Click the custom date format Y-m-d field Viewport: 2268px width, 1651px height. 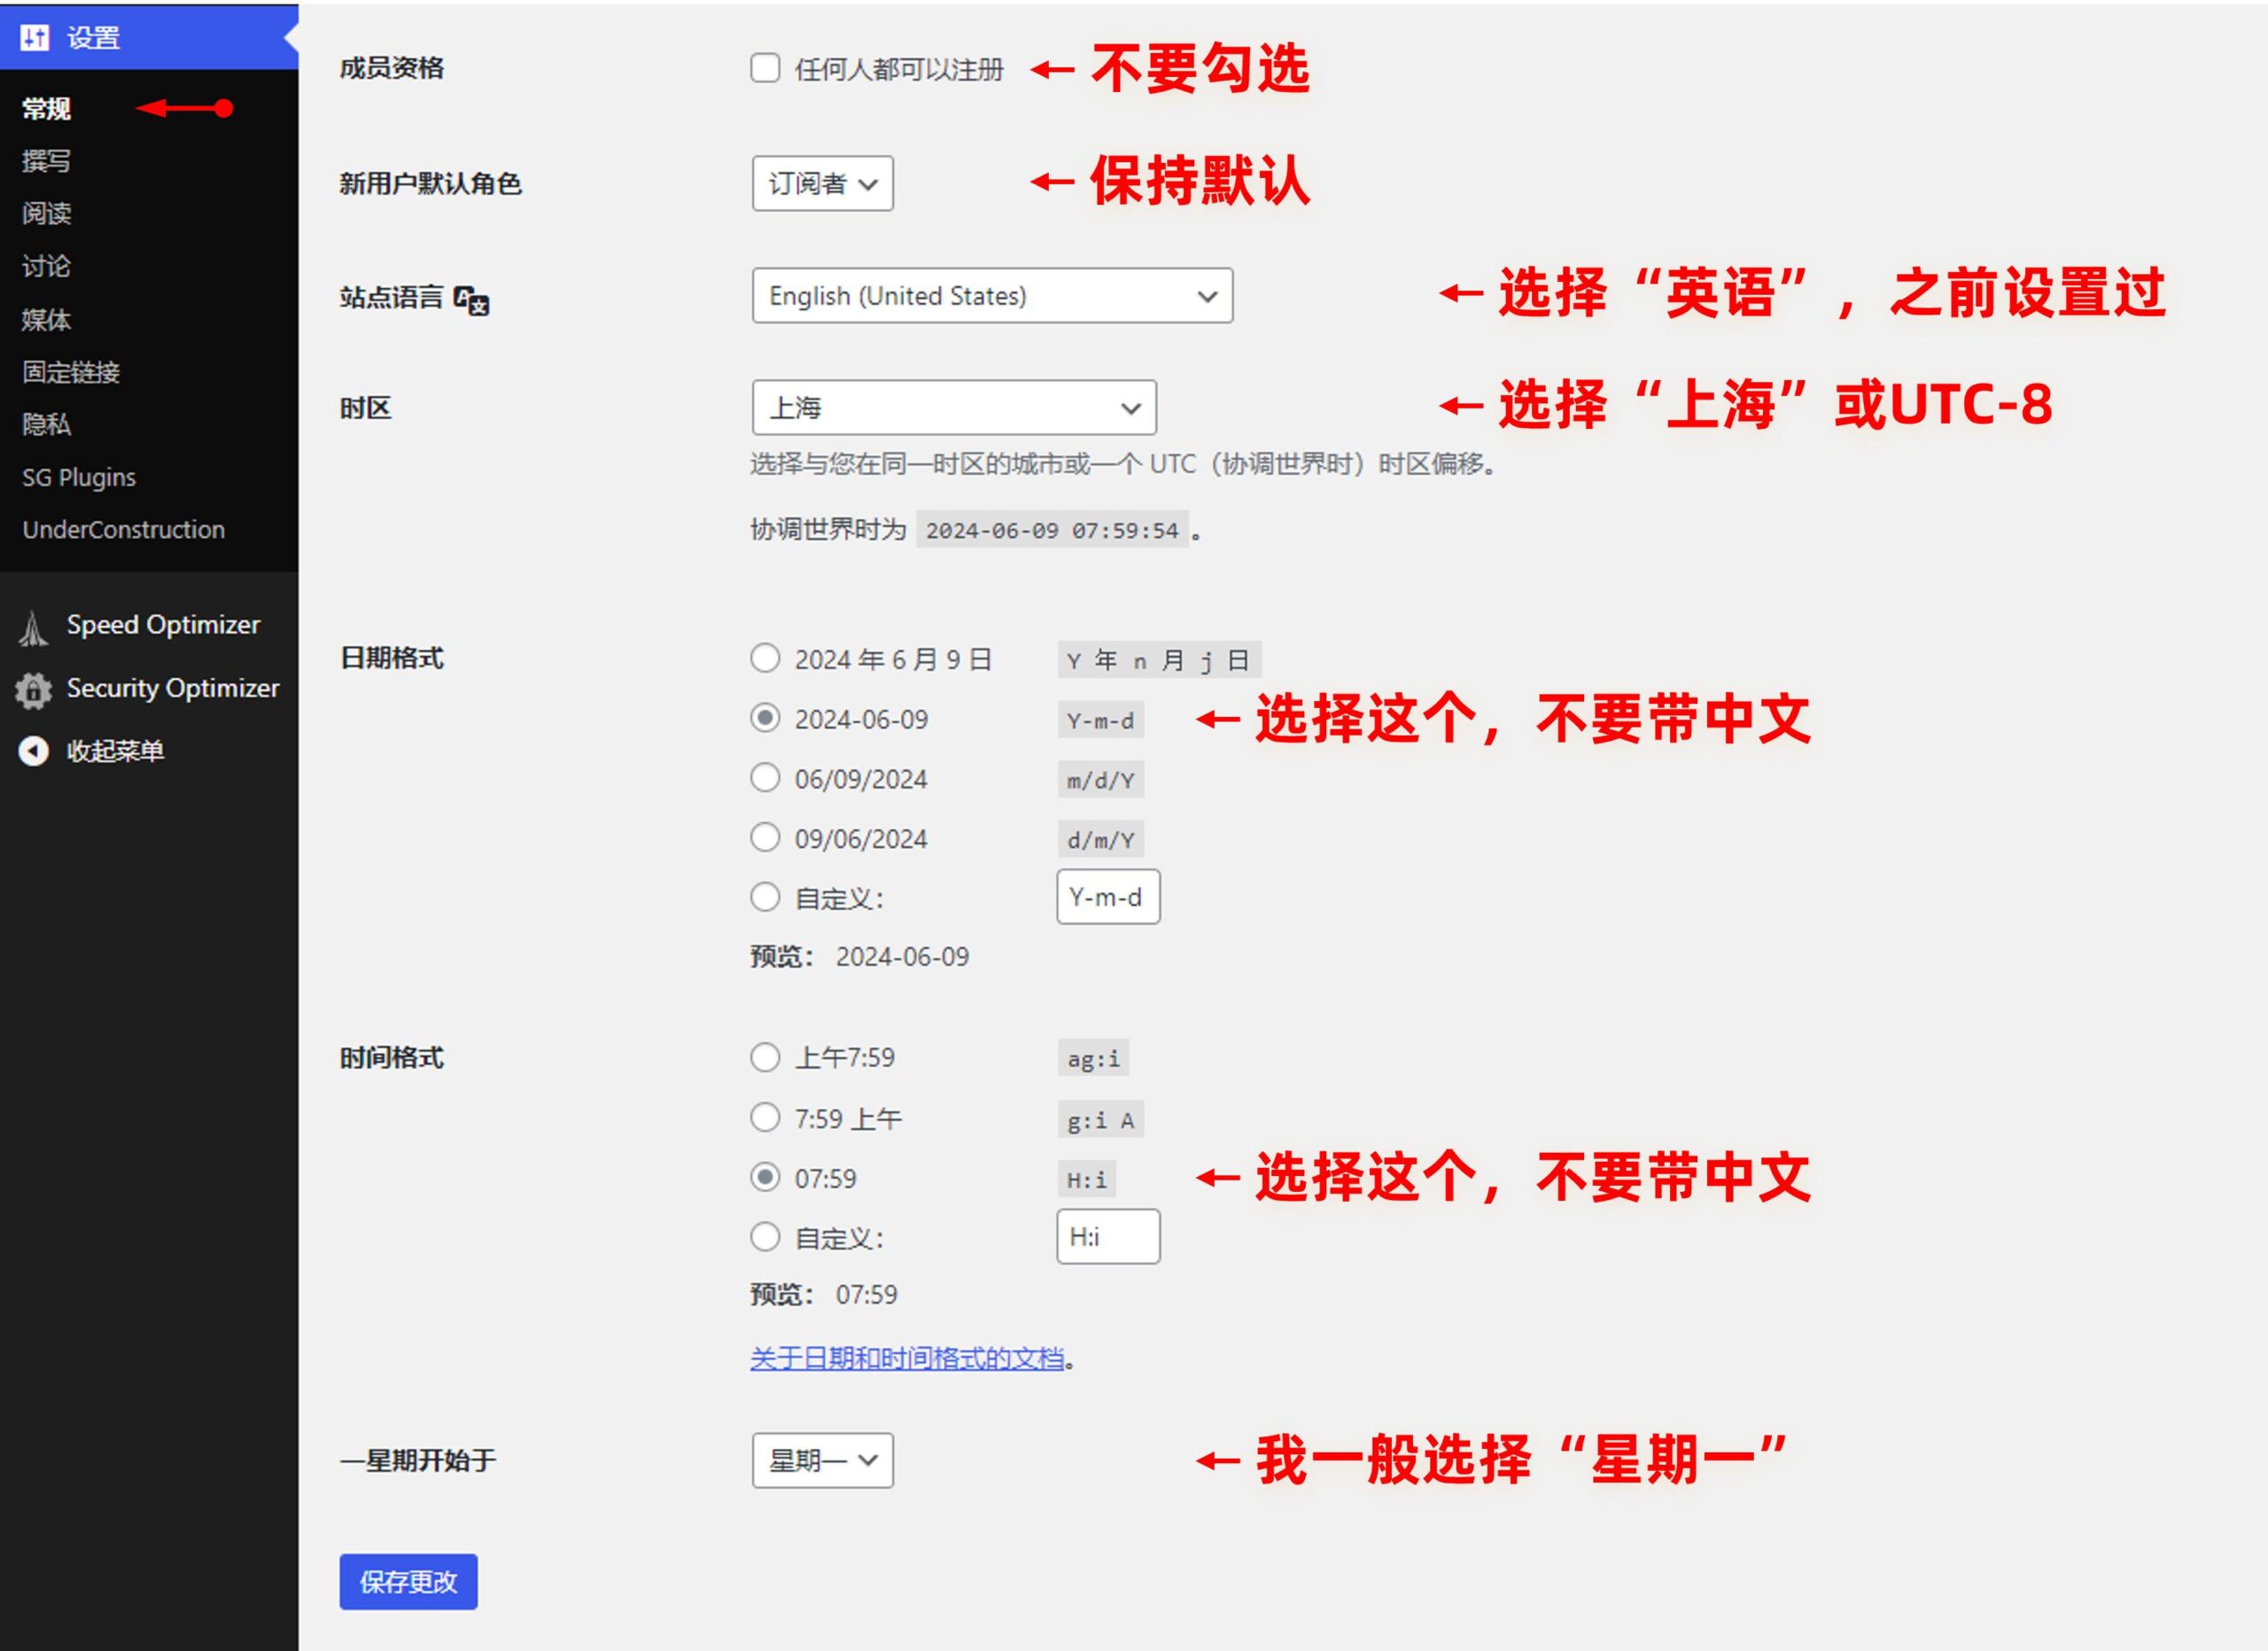(x=1108, y=897)
